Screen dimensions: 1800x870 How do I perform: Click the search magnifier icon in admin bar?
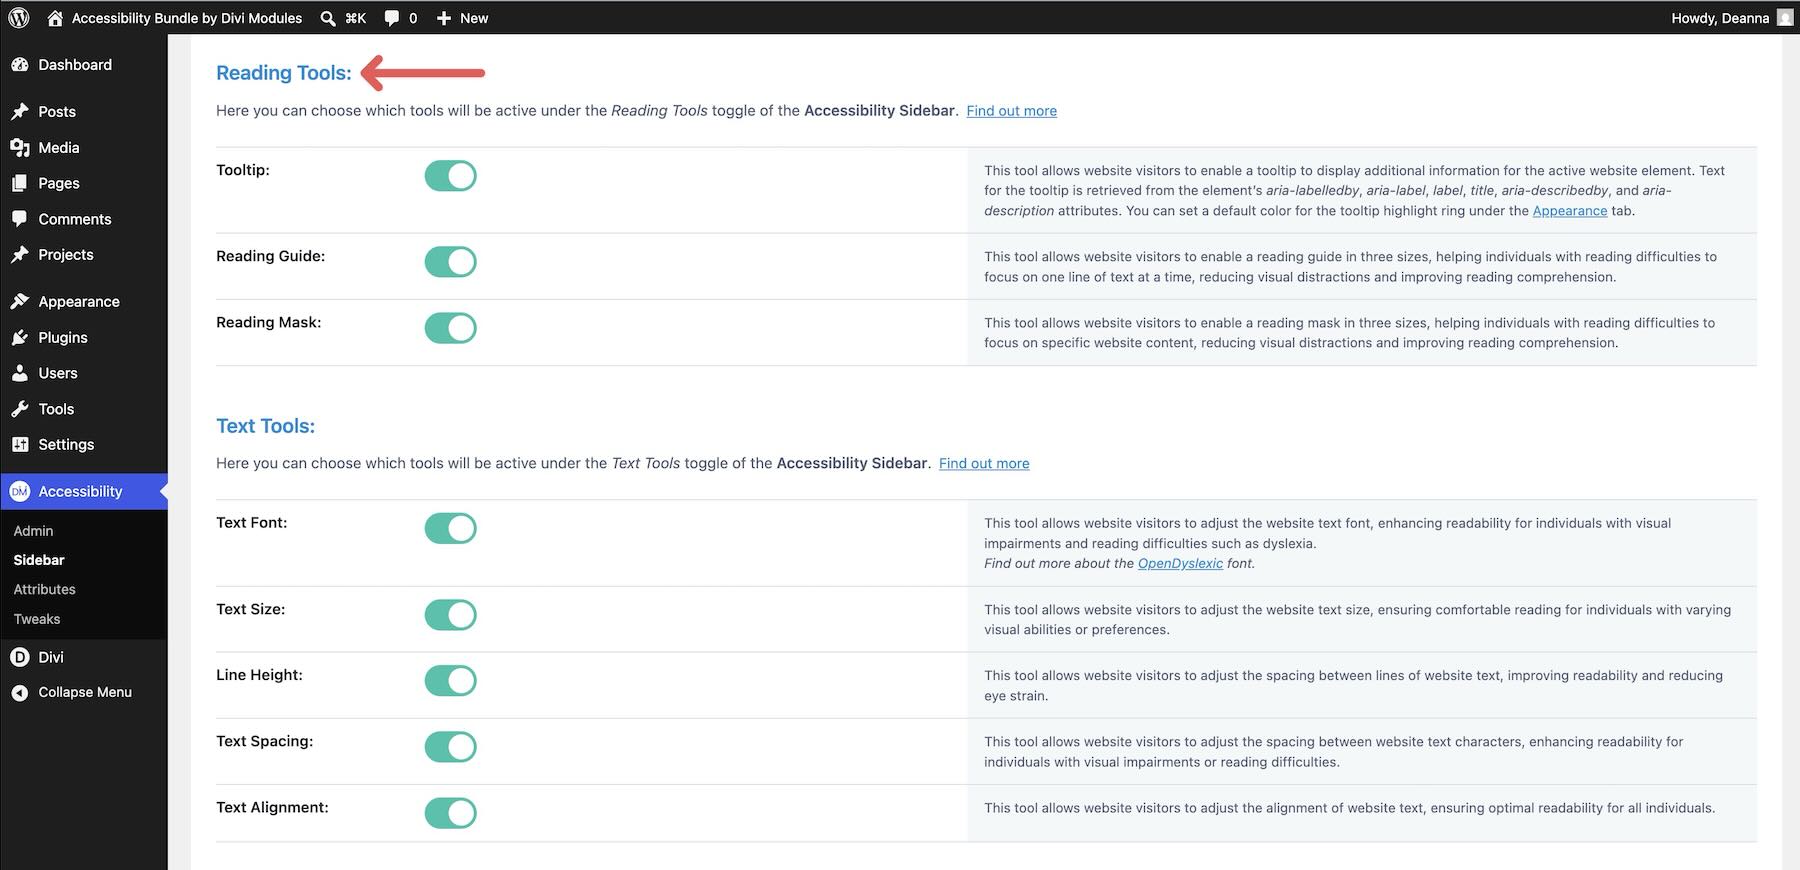[328, 18]
